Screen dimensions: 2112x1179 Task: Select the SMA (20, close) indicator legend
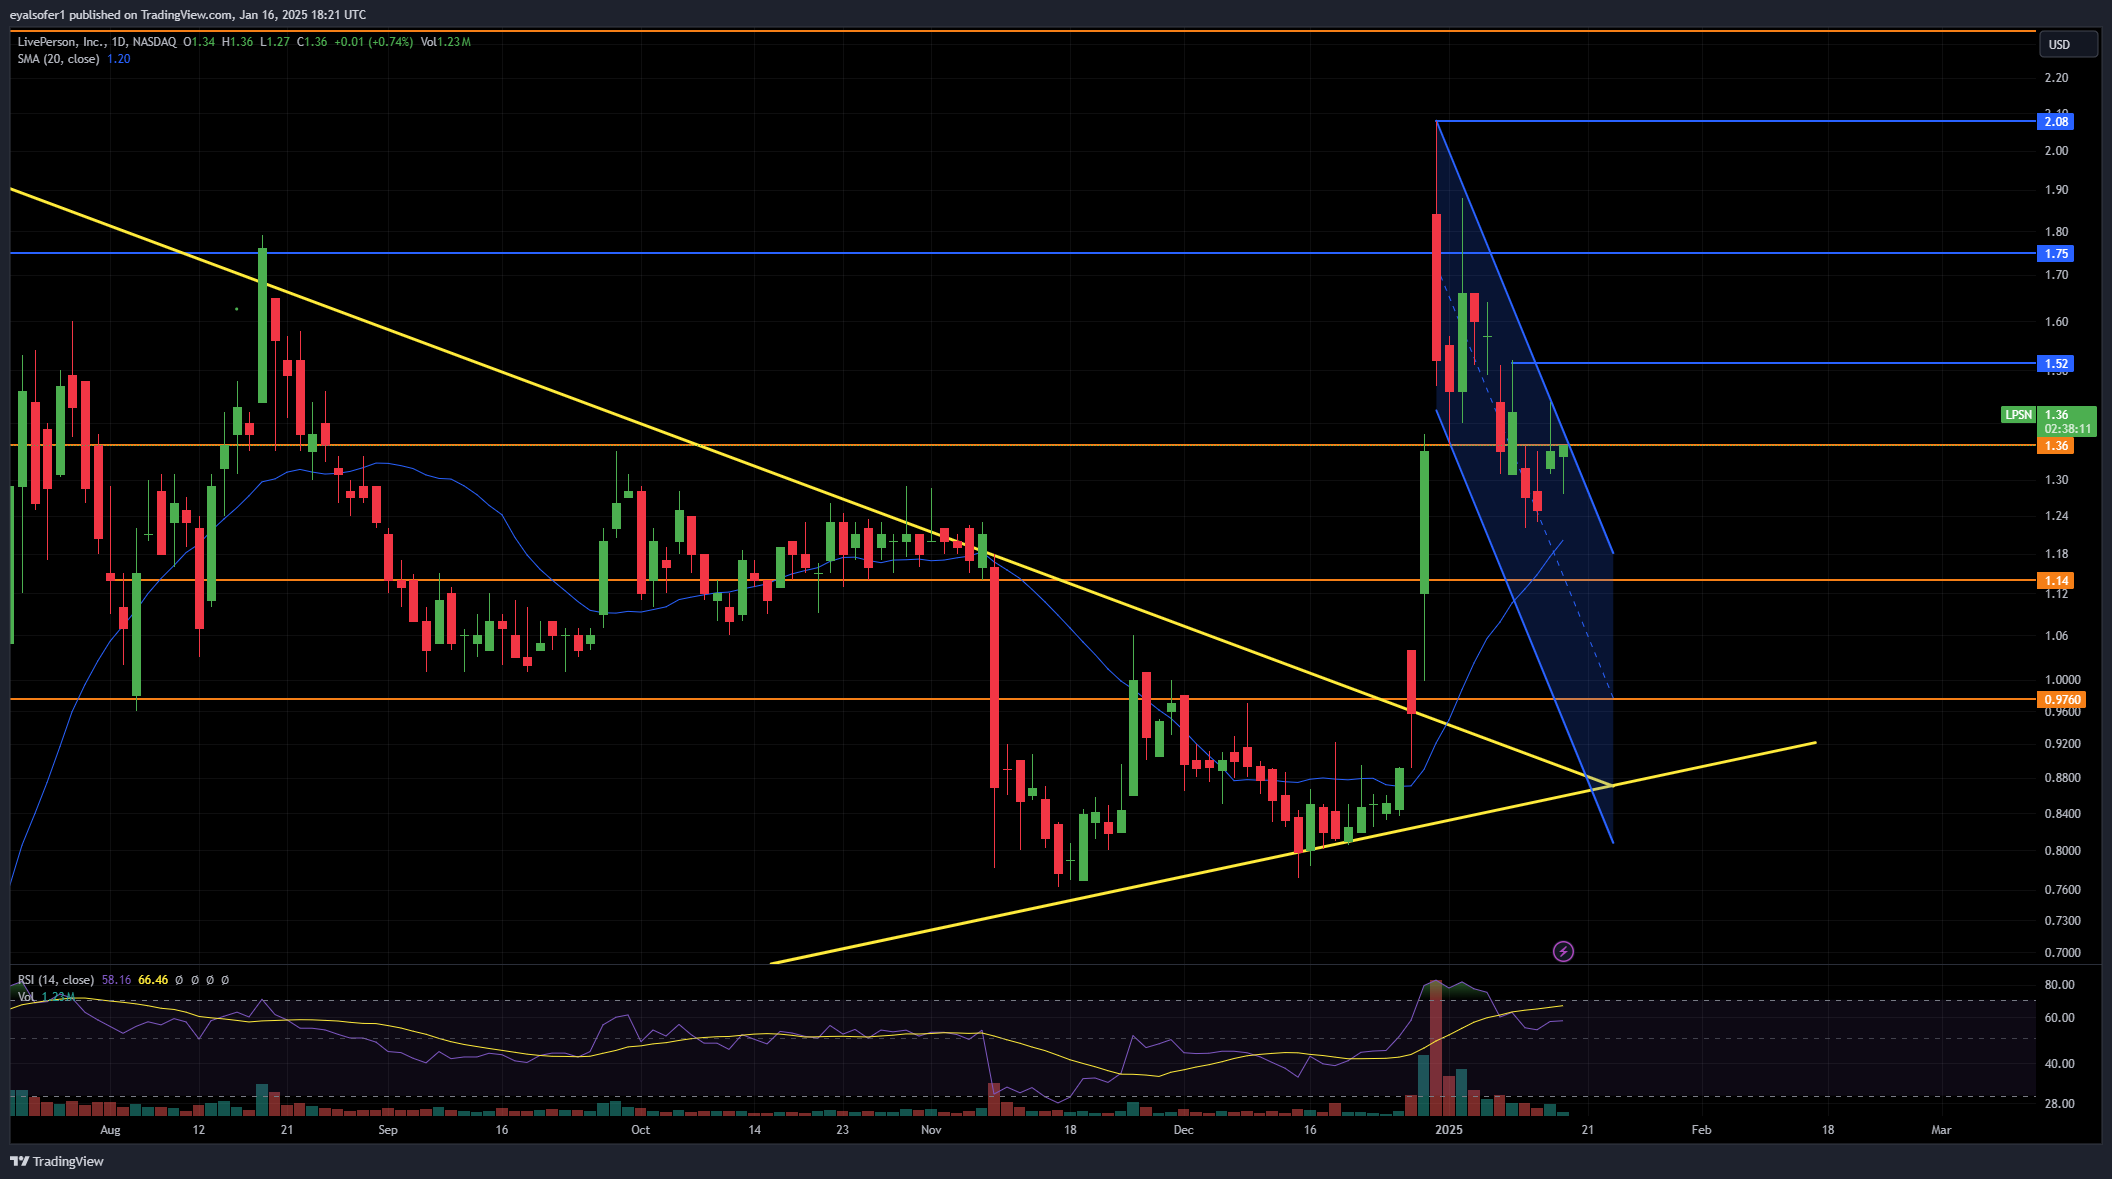(x=58, y=59)
